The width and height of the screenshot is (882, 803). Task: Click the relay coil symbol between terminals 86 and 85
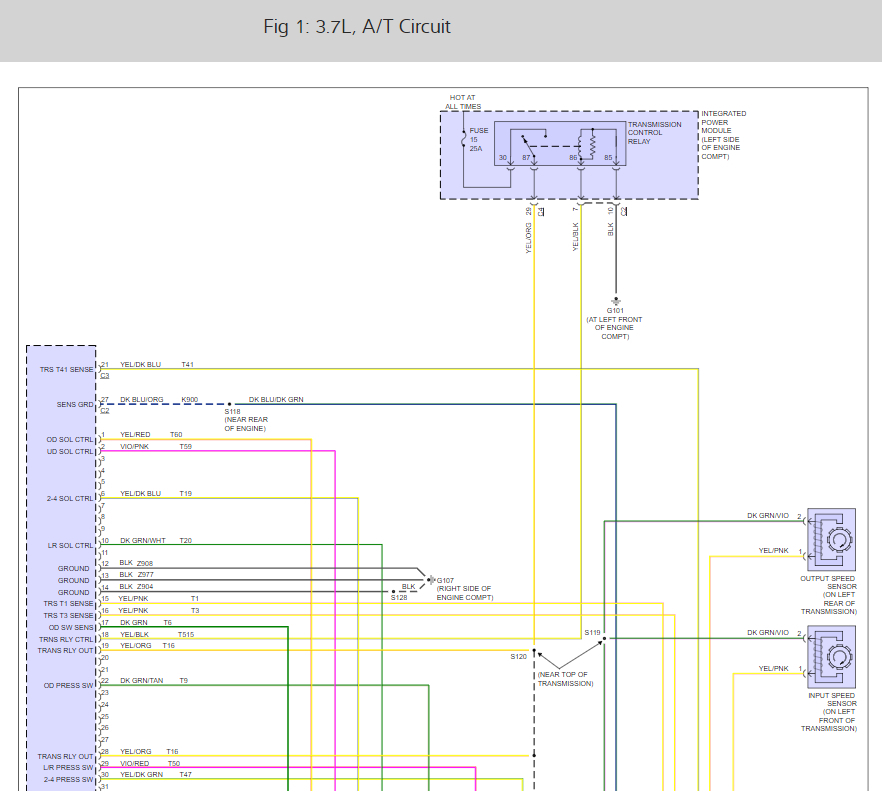click(x=594, y=143)
